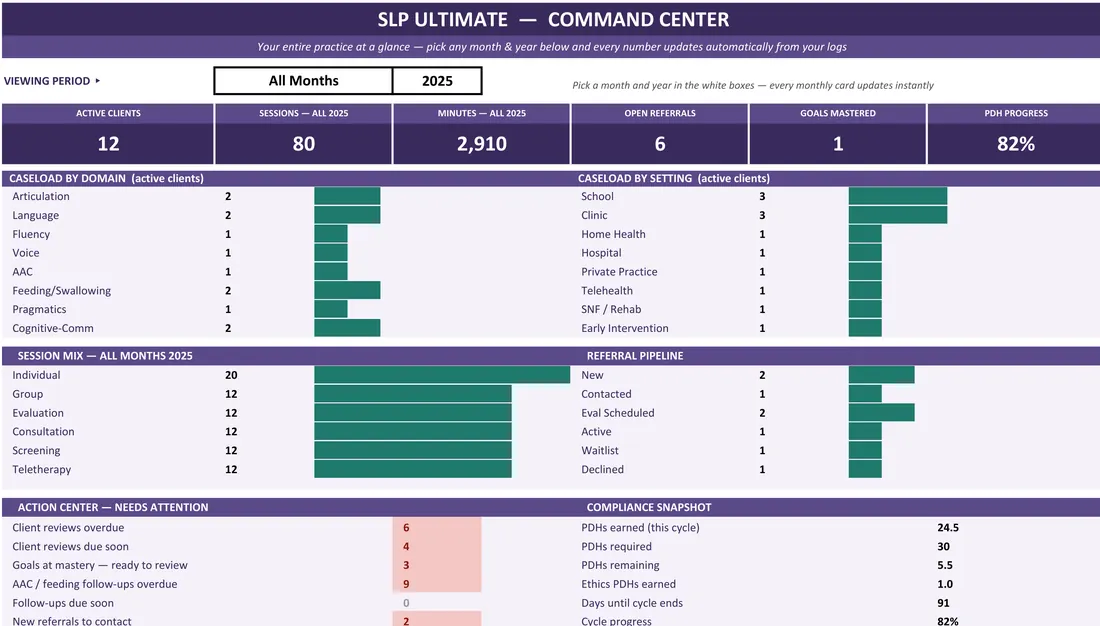The width and height of the screenshot is (1100, 626).
Task: Select the Feeding/Swallowing domain row label
Action: (62, 291)
